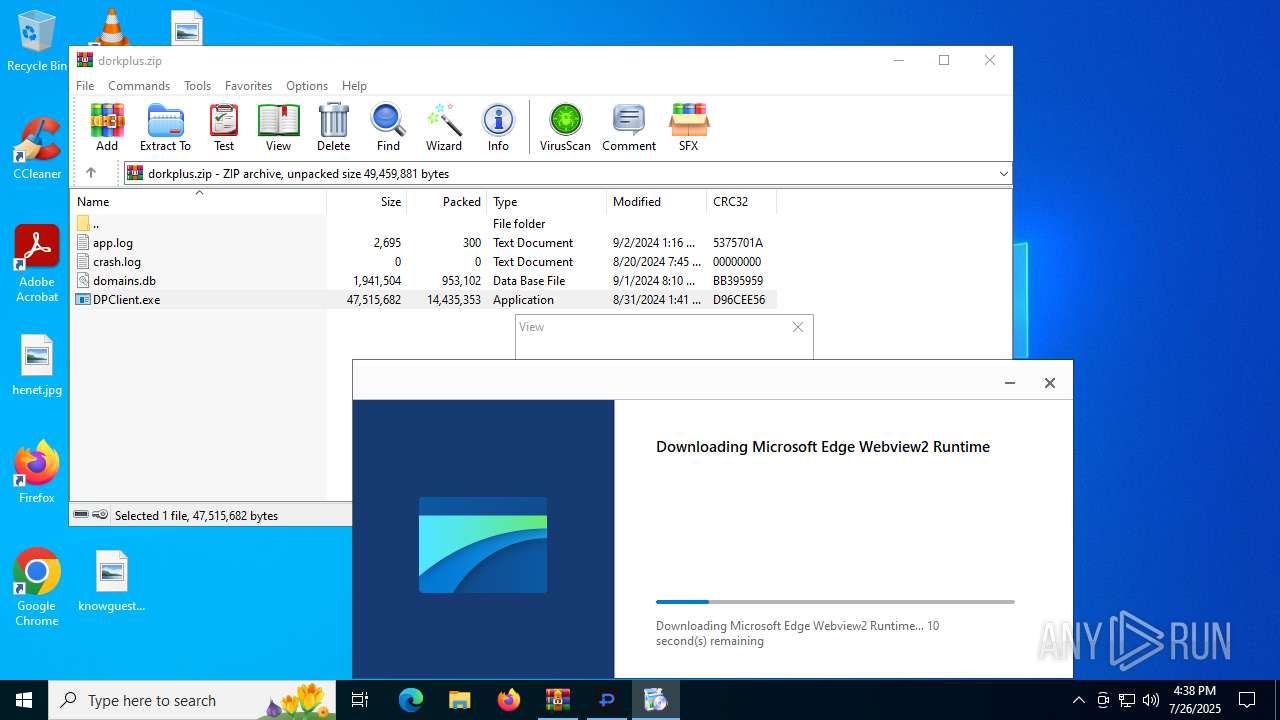Image resolution: width=1280 pixels, height=720 pixels.
Task: Select the crash.log file row
Action: coord(424,262)
